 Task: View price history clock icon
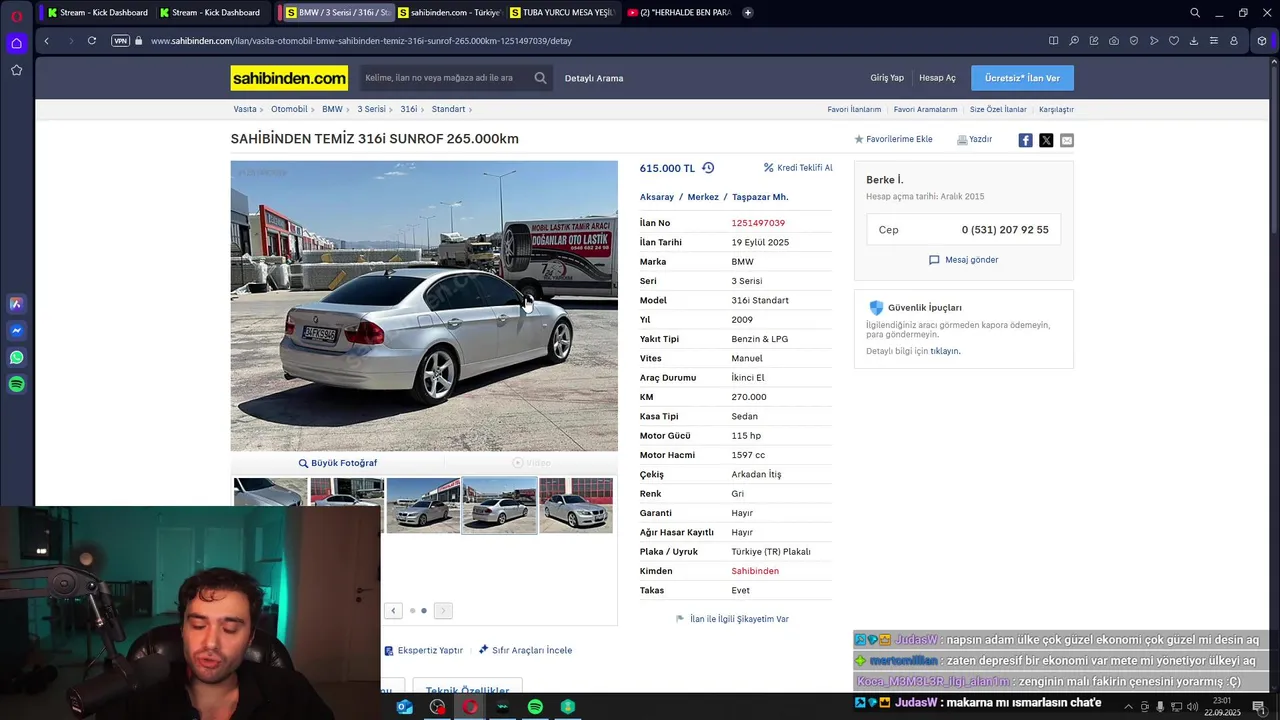tap(708, 168)
